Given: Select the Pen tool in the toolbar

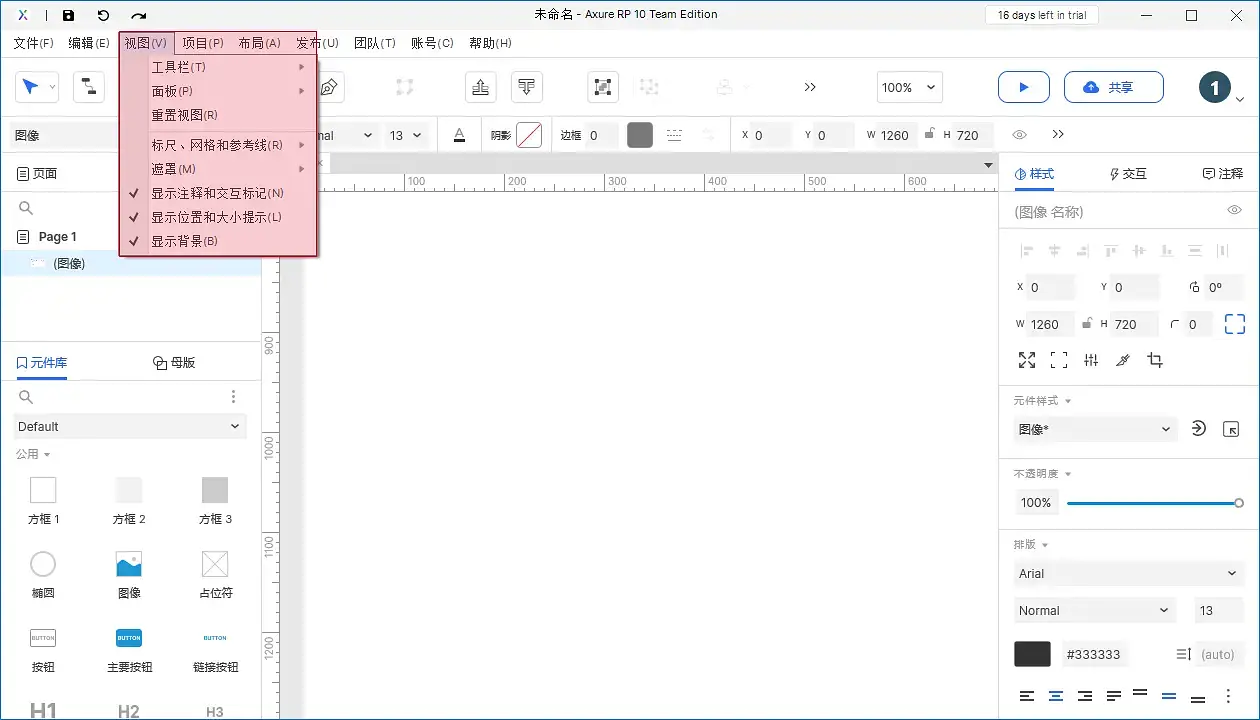Looking at the screenshot, I should point(328,87).
